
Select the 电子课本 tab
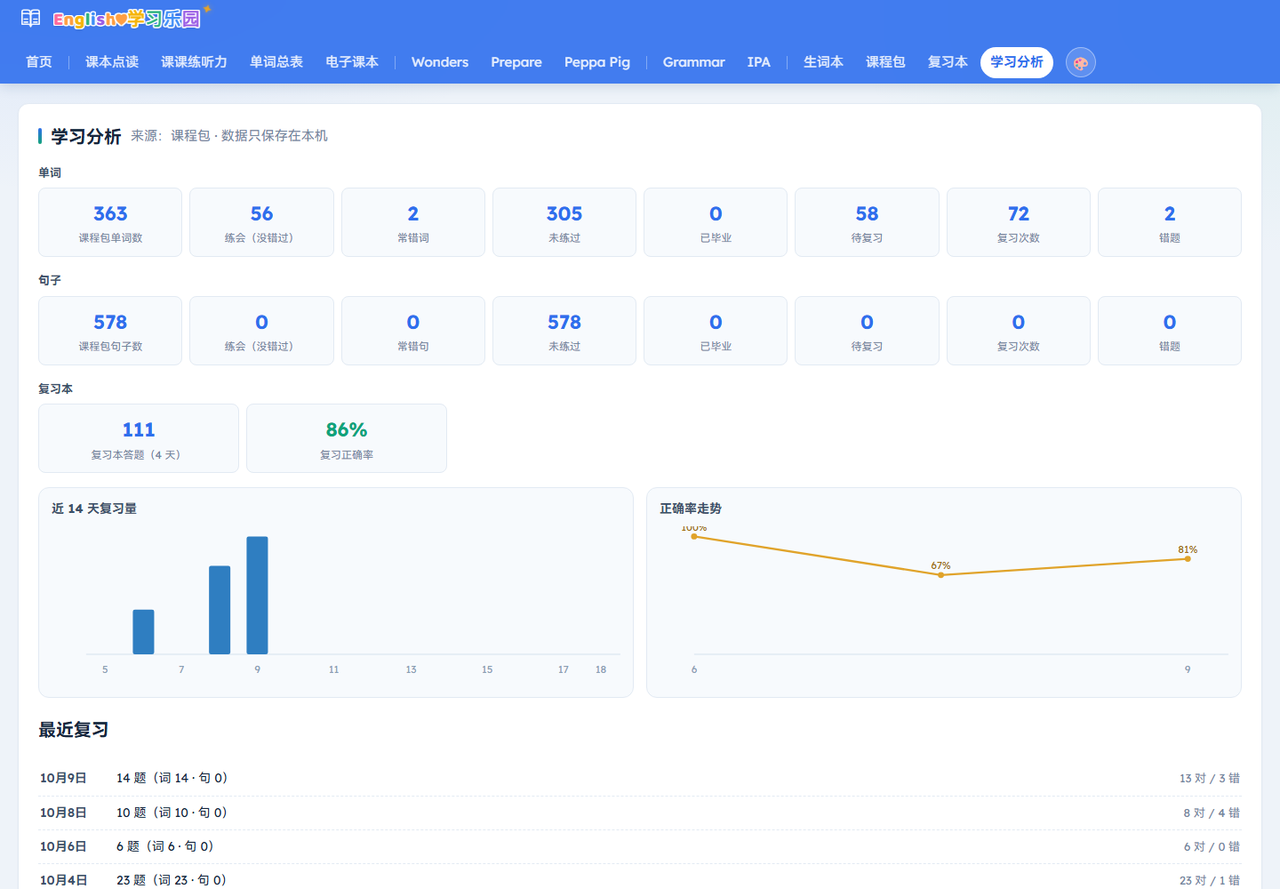click(x=352, y=62)
